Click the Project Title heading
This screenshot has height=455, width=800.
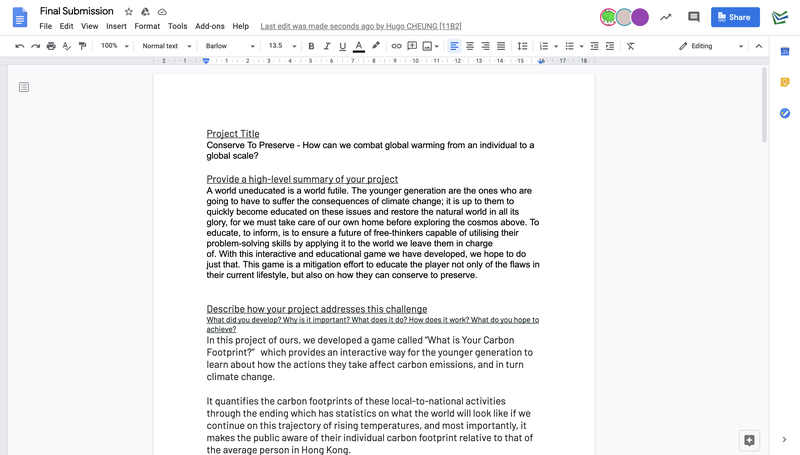point(233,134)
